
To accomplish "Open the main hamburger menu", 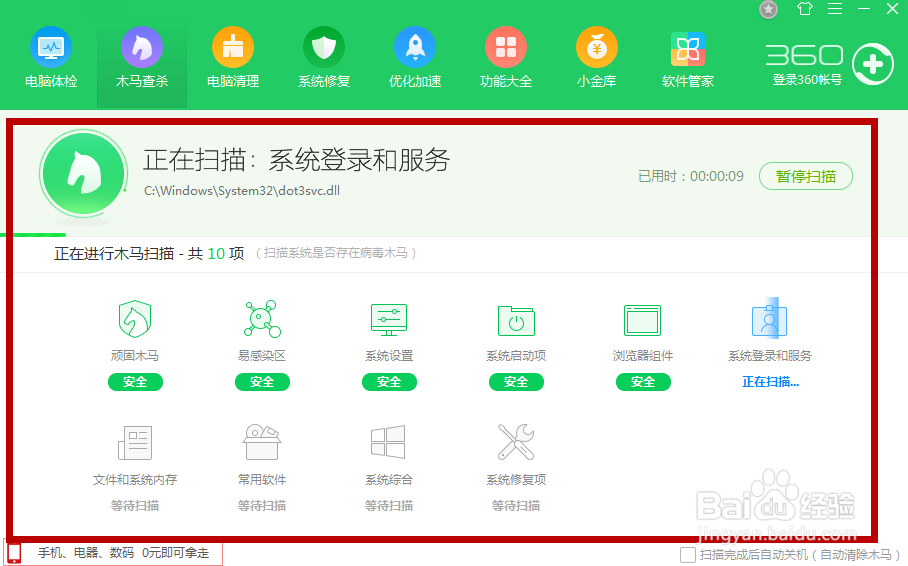I will (834, 9).
